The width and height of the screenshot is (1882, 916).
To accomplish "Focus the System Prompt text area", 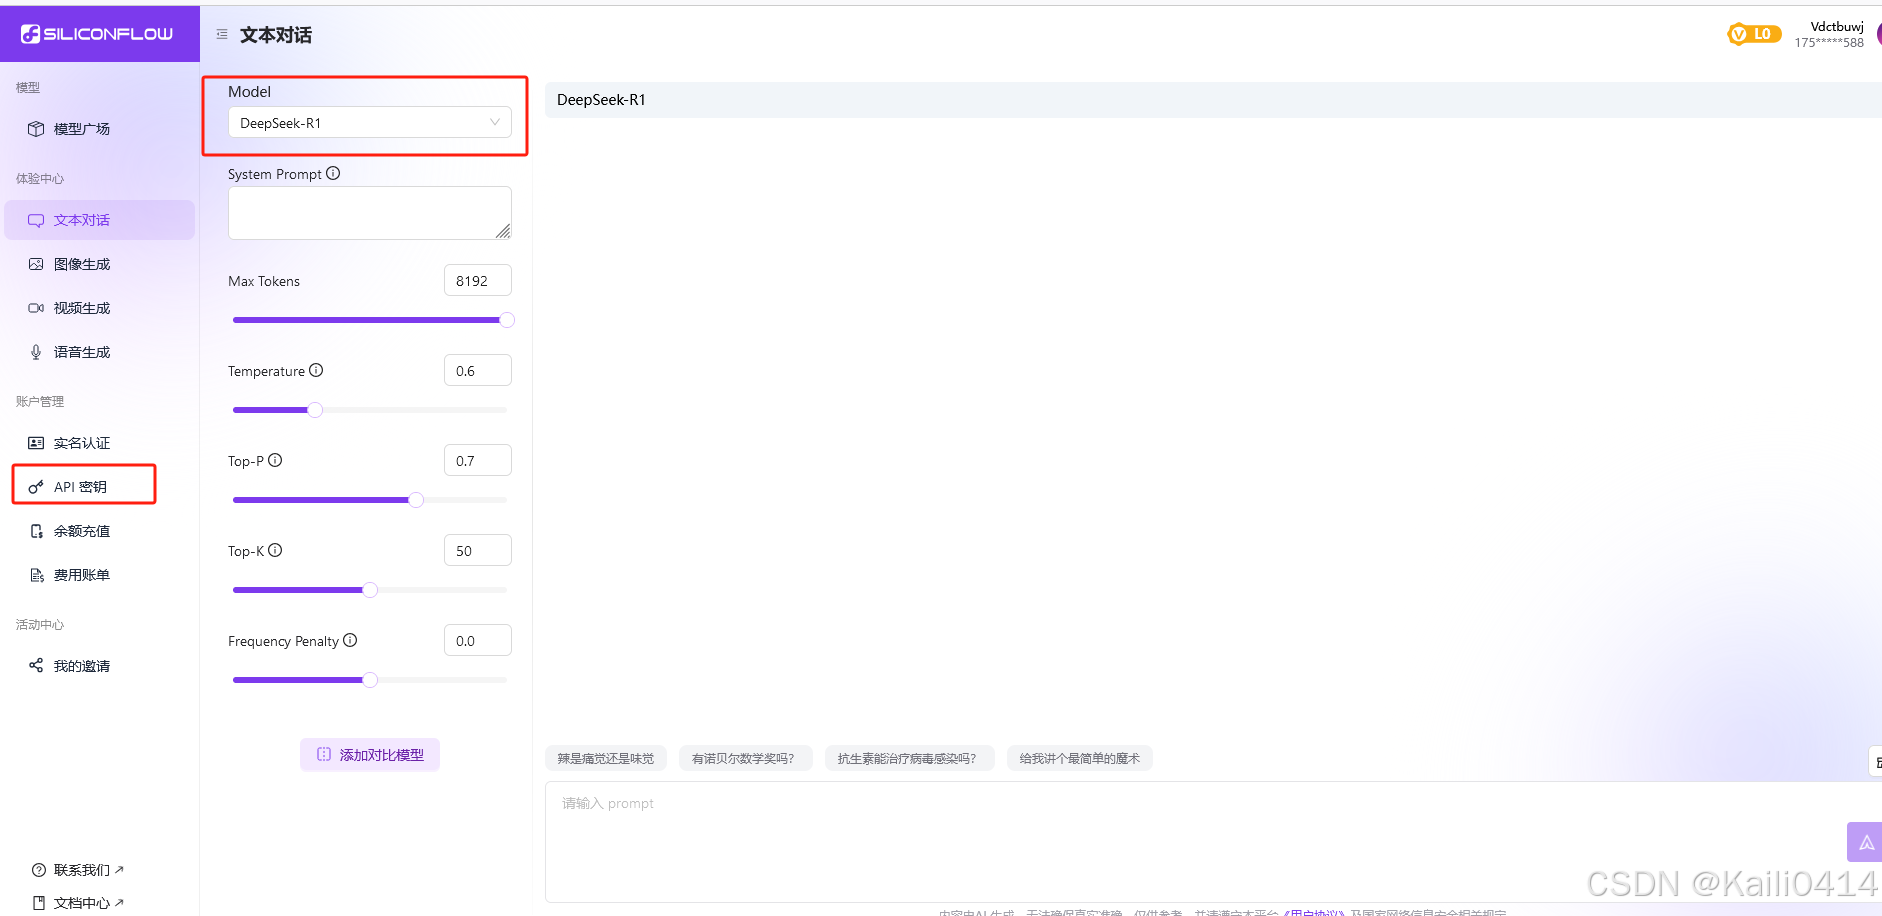I will pos(370,213).
